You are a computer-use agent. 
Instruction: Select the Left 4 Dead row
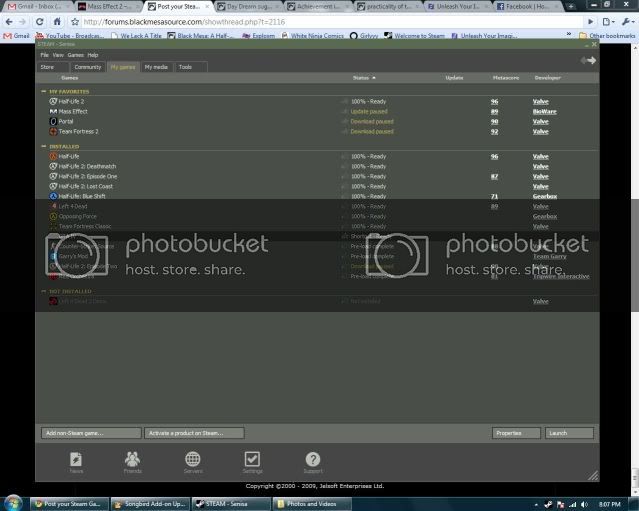(317, 206)
